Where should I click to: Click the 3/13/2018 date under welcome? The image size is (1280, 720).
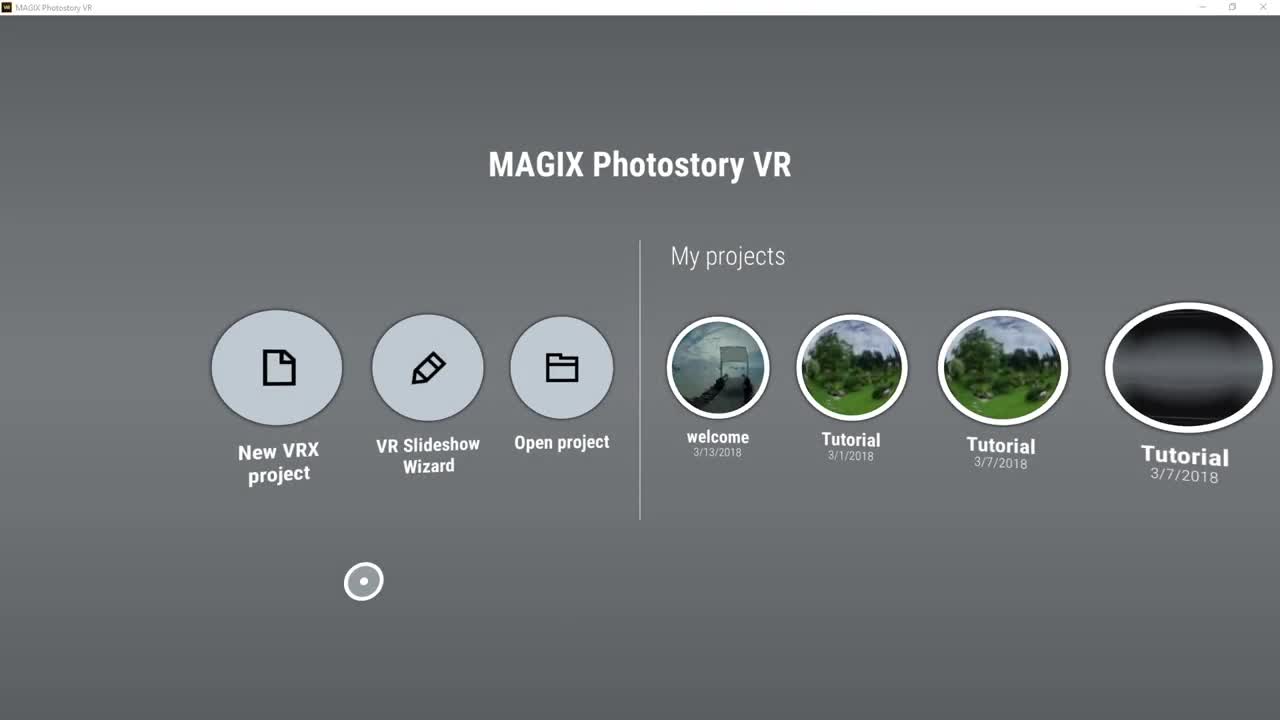[x=718, y=453]
